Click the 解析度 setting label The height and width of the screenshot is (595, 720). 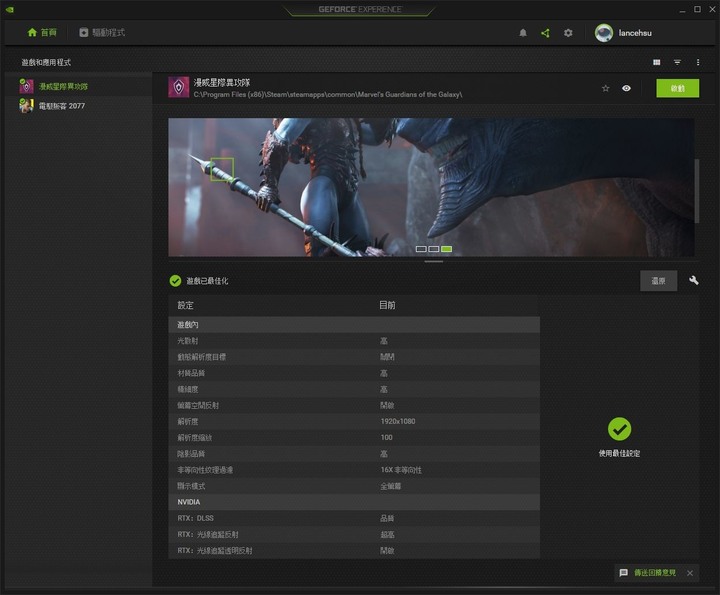point(188,421)
